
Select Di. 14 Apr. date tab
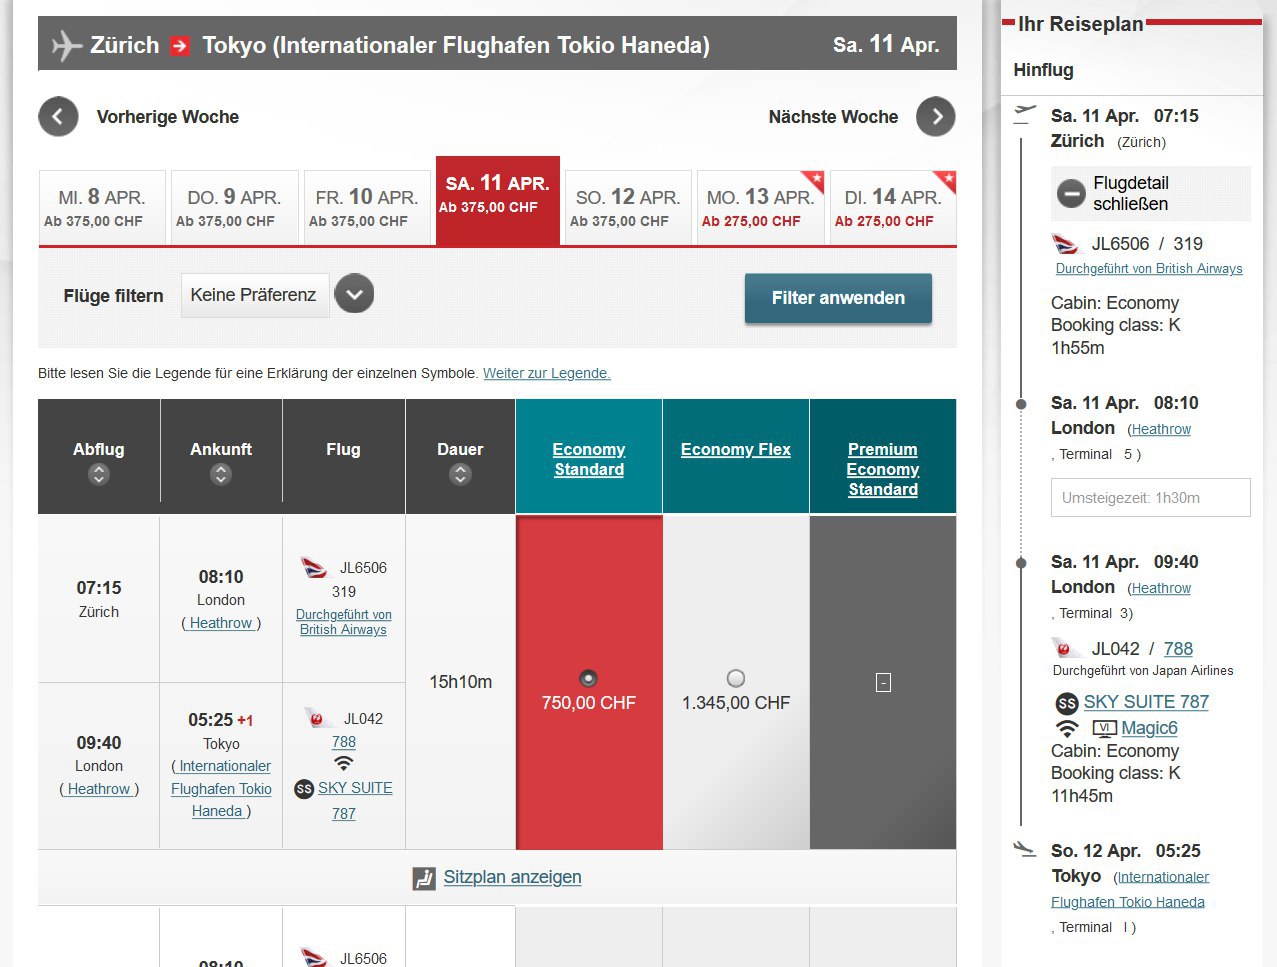[893, 208]
